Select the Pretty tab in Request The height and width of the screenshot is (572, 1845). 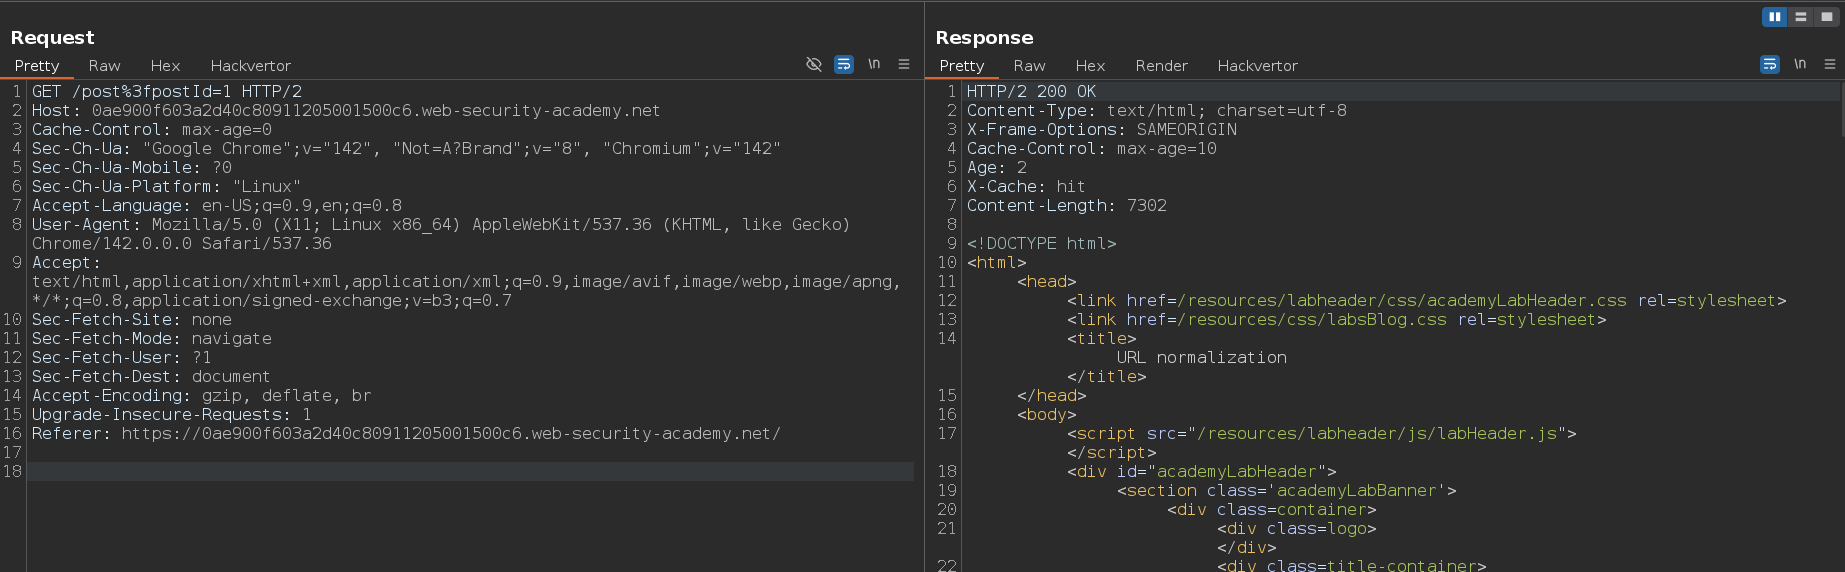click(37, 66)
